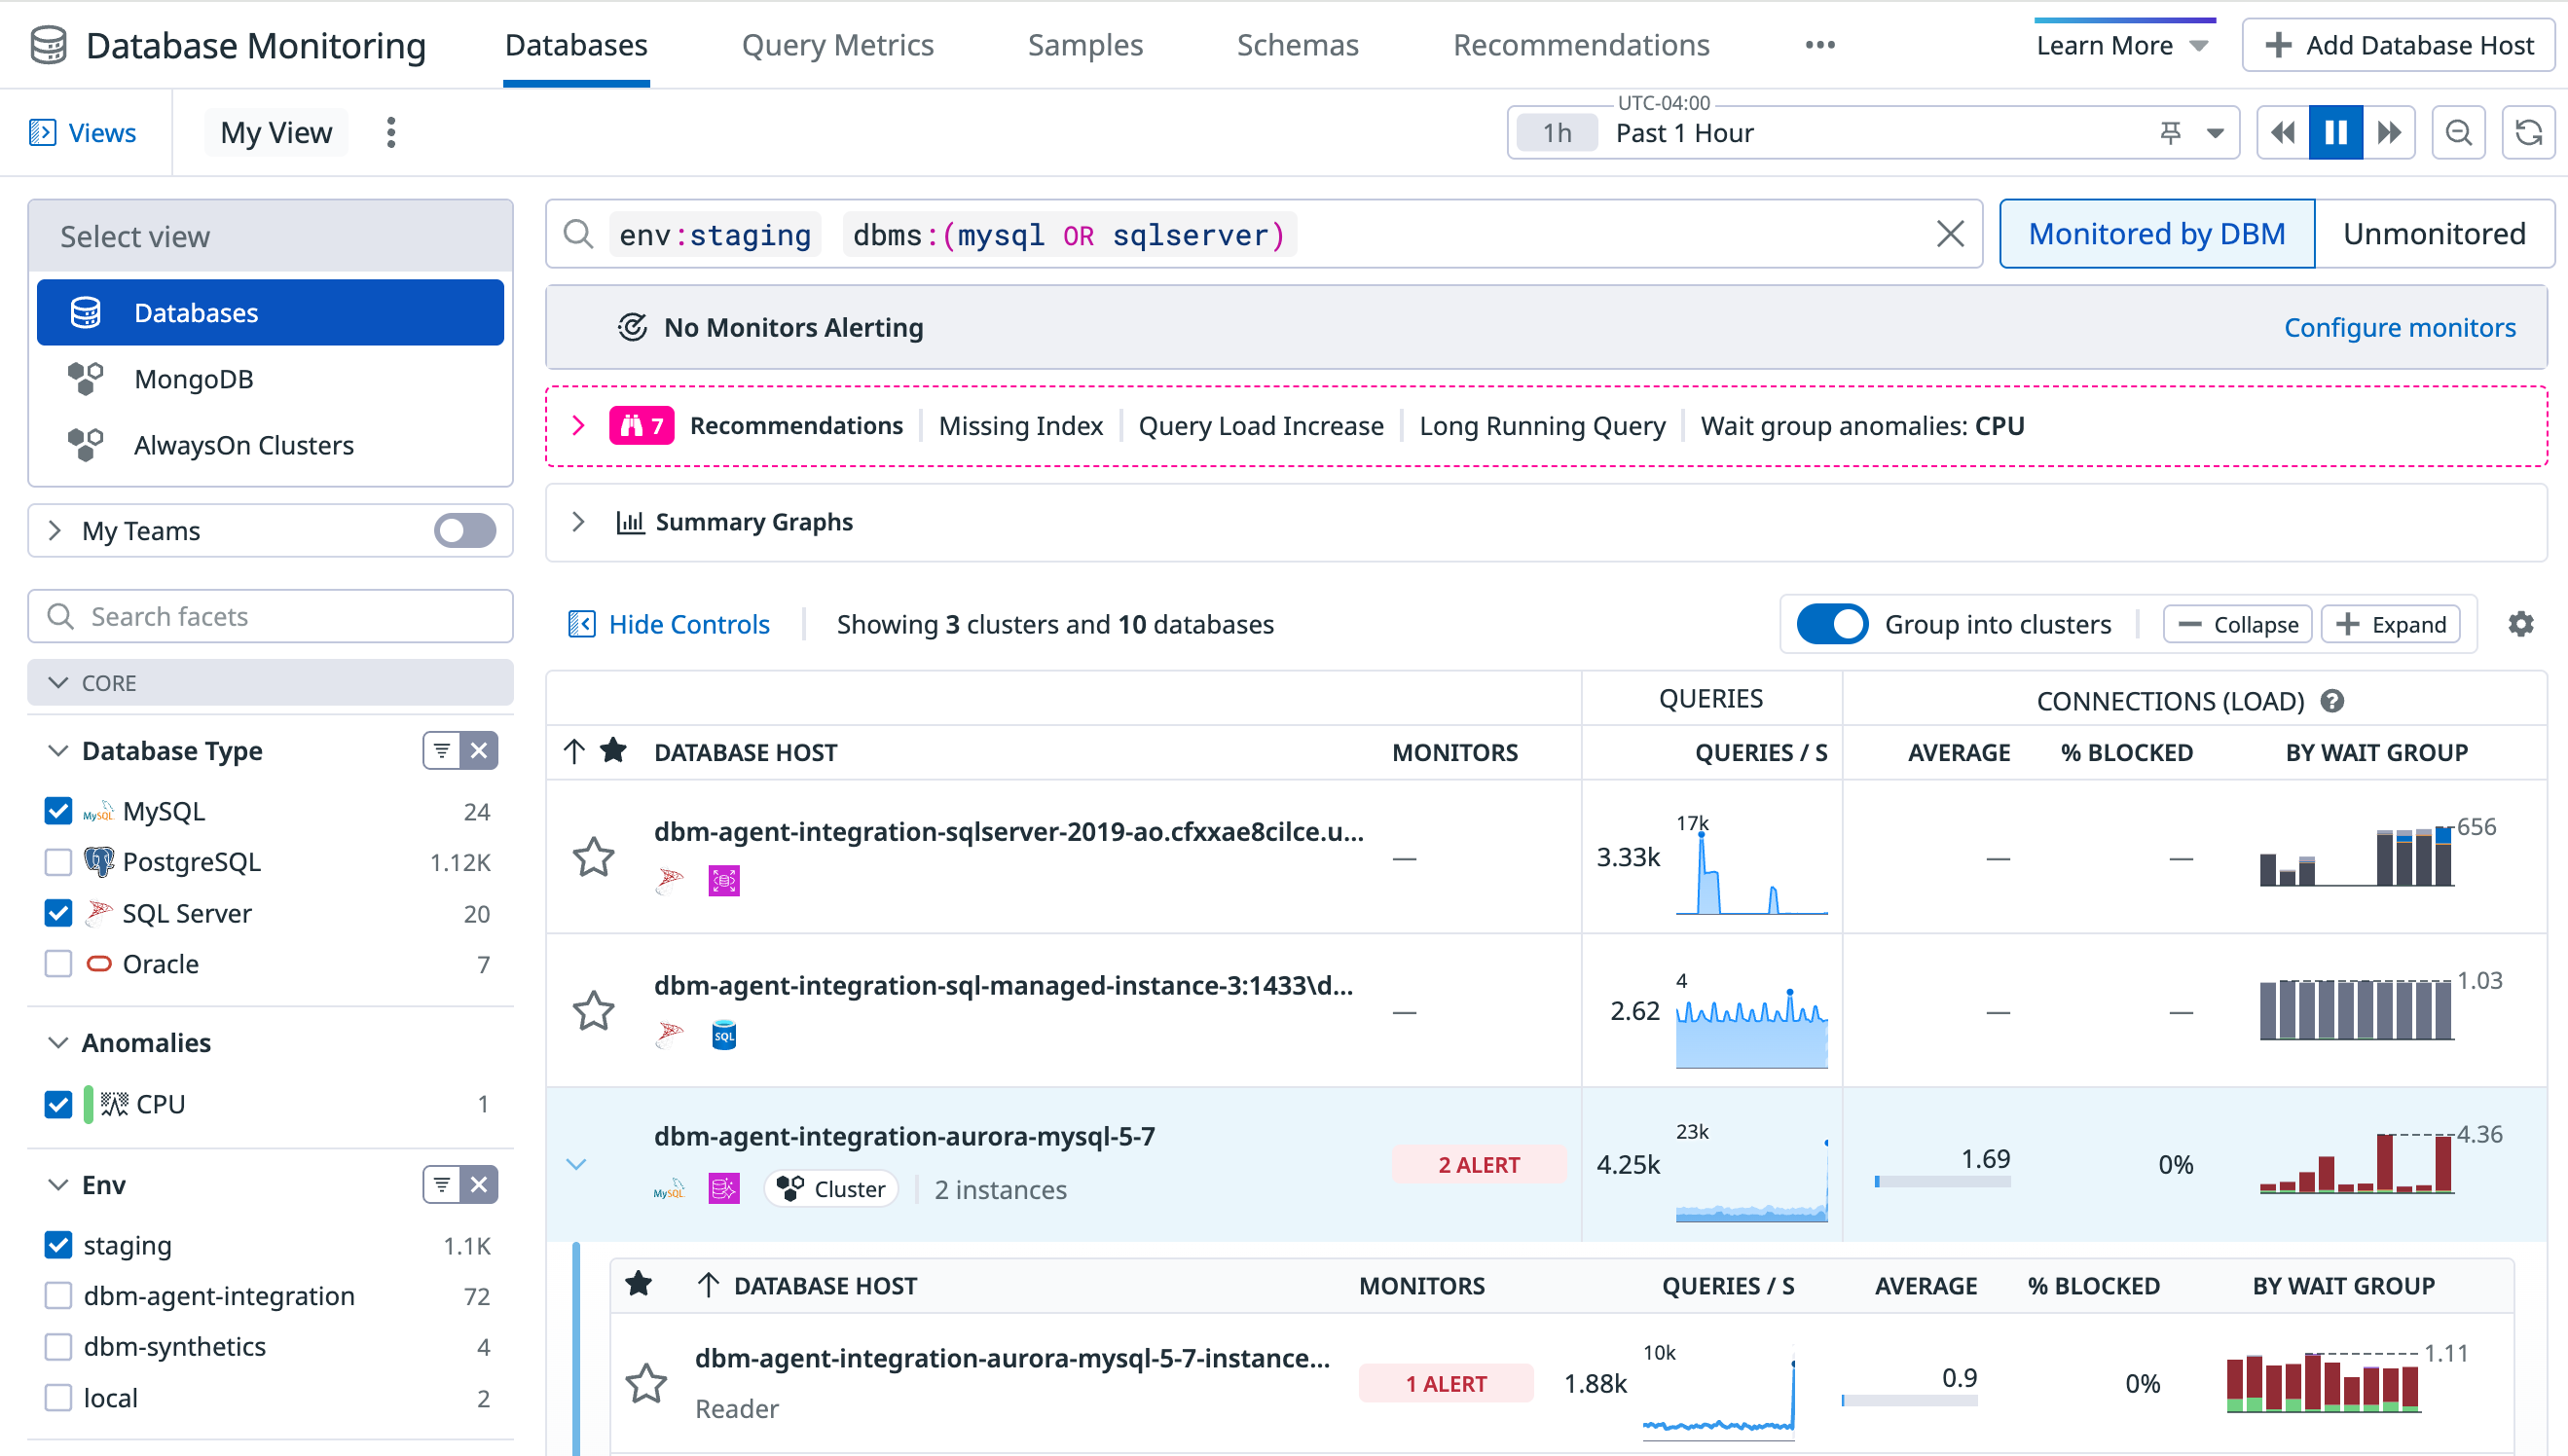
Task: Click the Database Type filter mode icon
Action: (442, 751)
